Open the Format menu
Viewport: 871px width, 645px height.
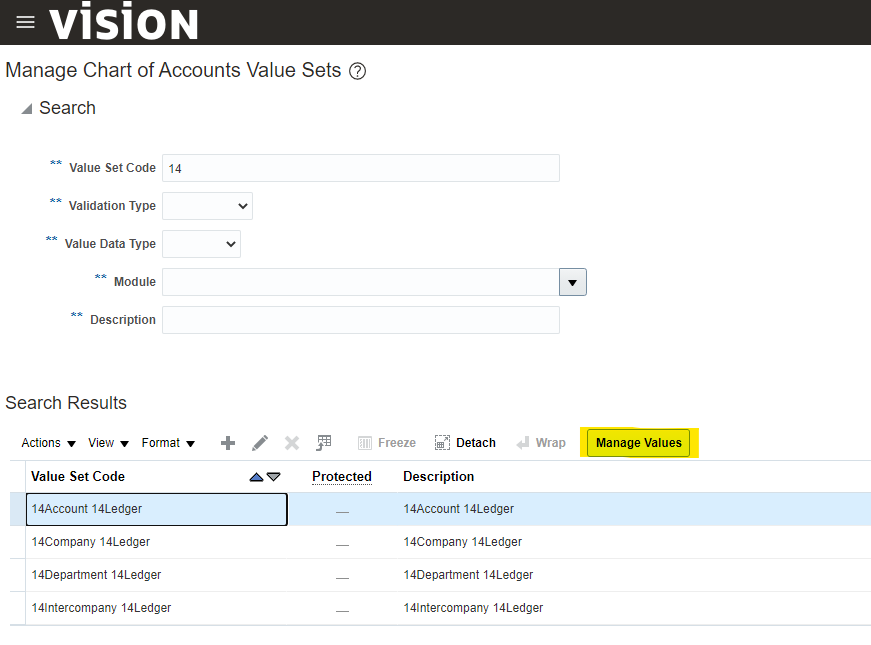(168, 443)
